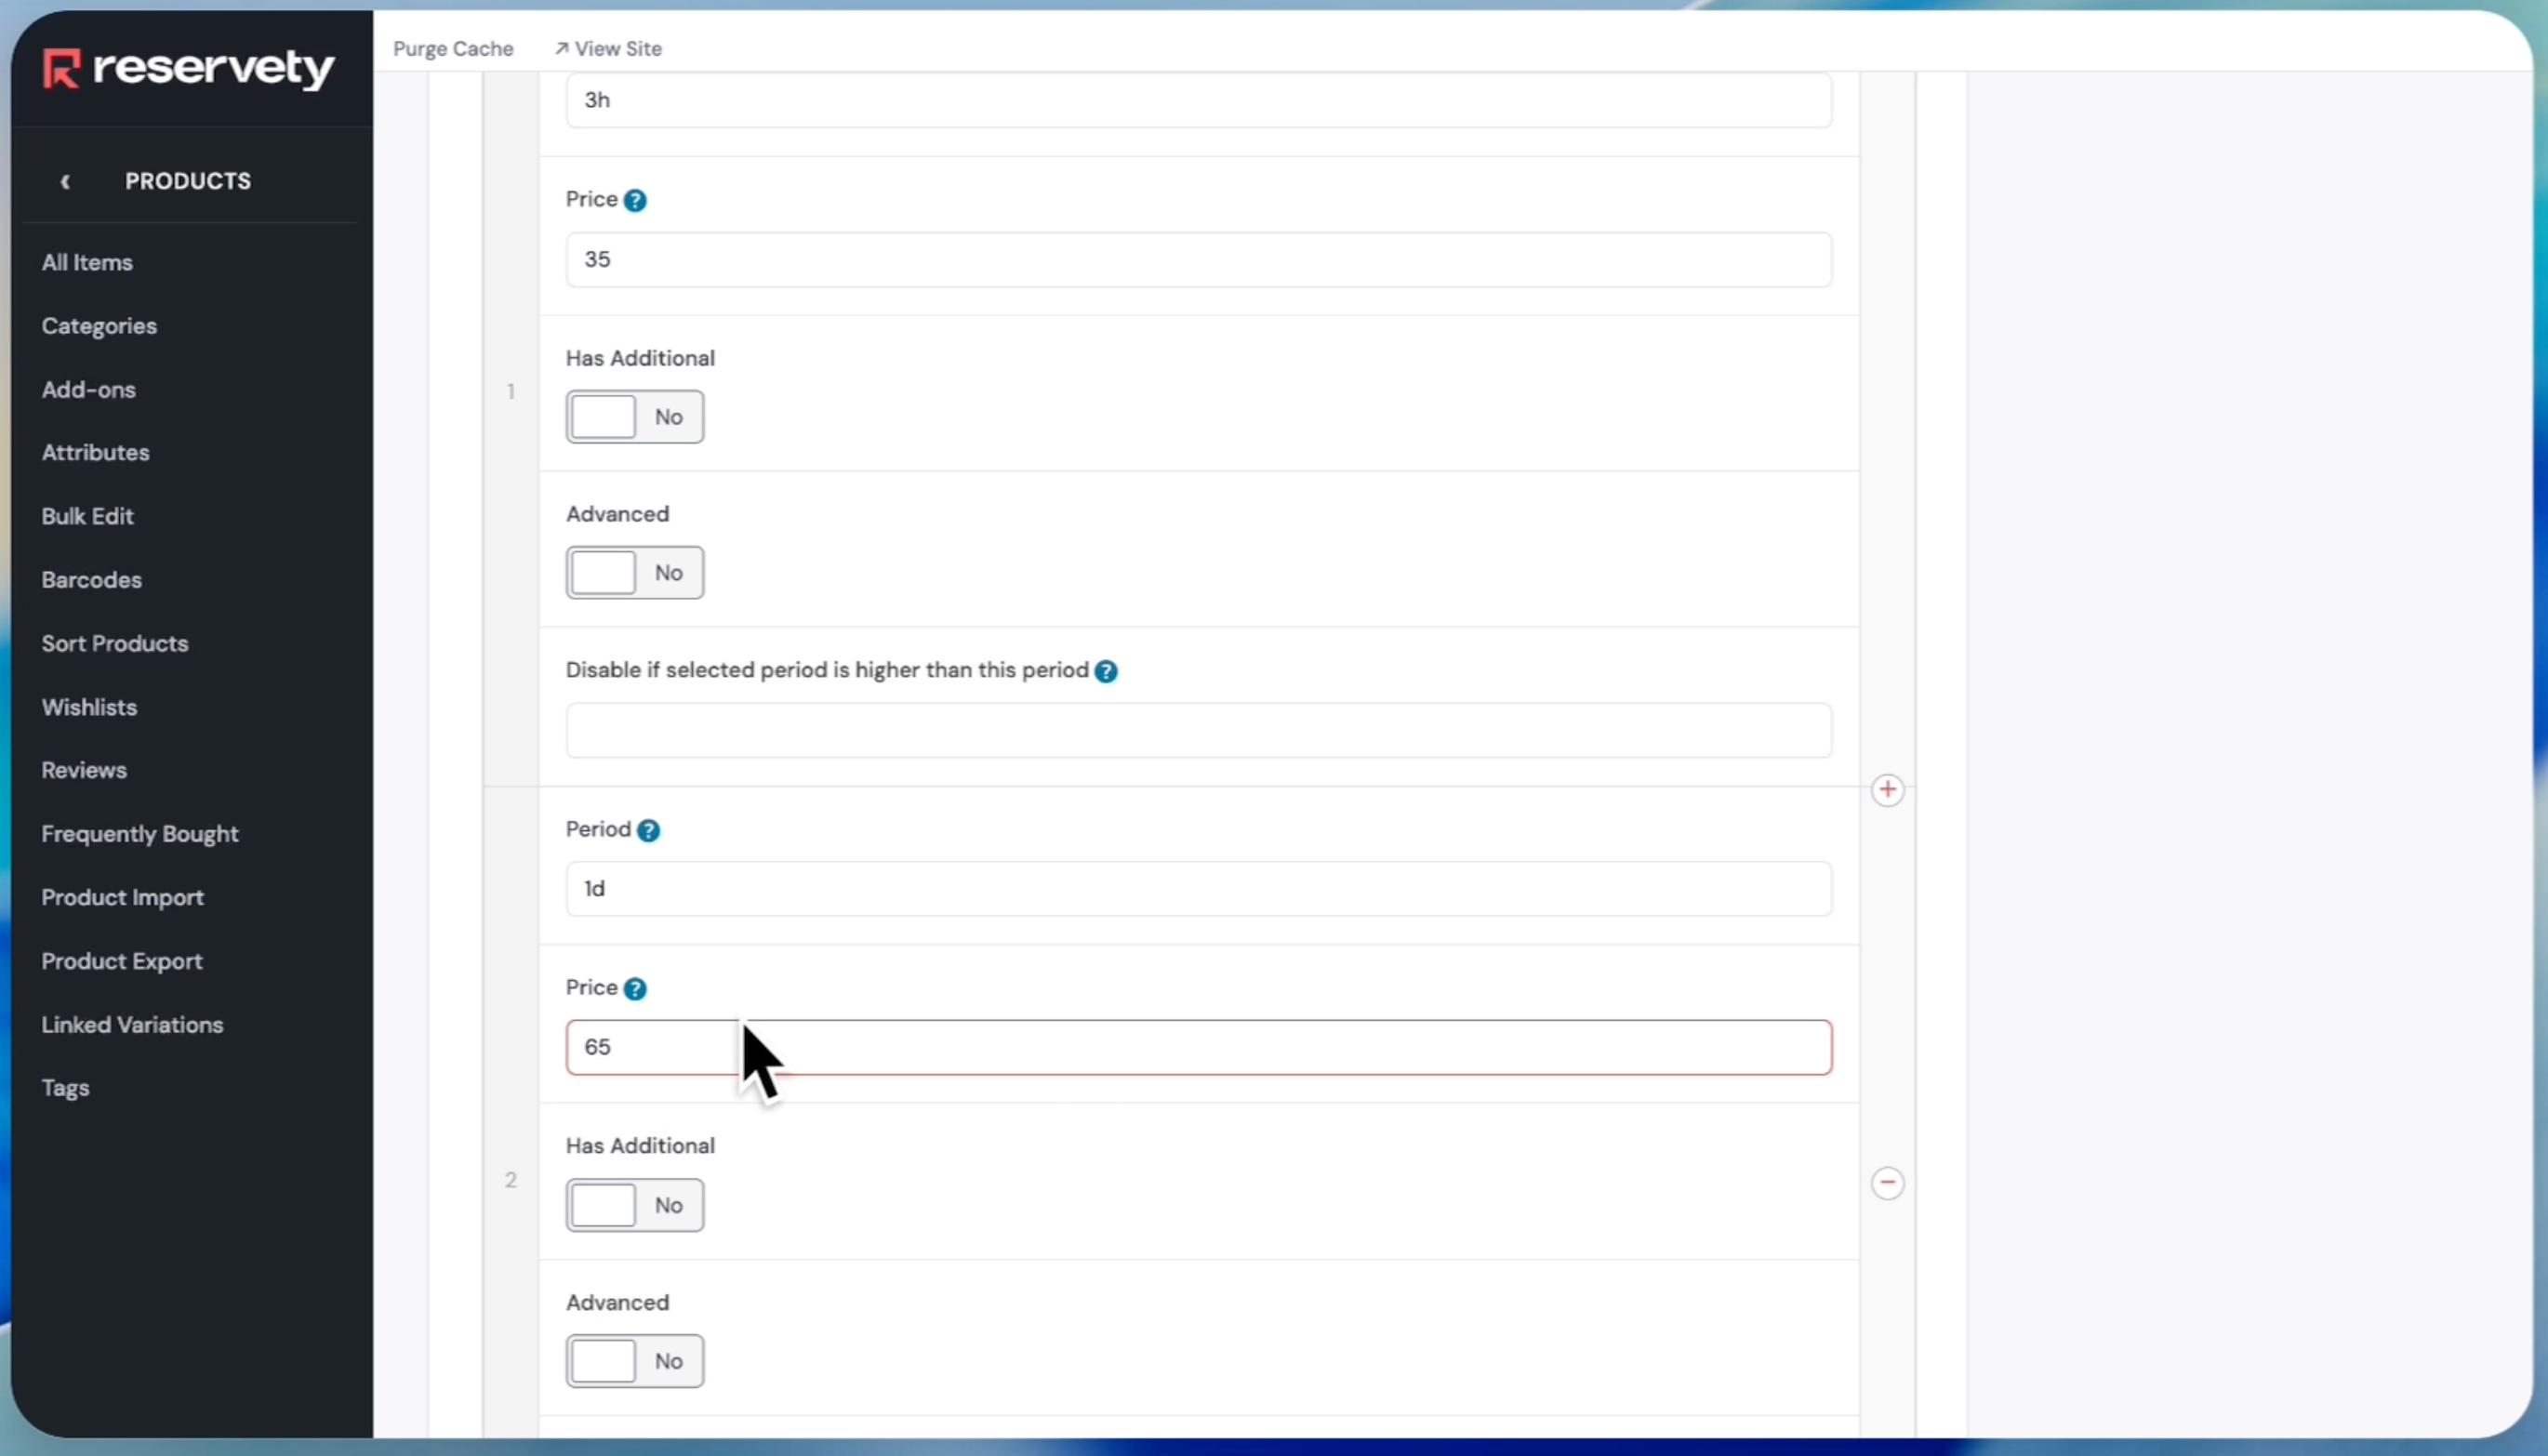Click help icon beside Disable if selected period

pos(1106,671)
